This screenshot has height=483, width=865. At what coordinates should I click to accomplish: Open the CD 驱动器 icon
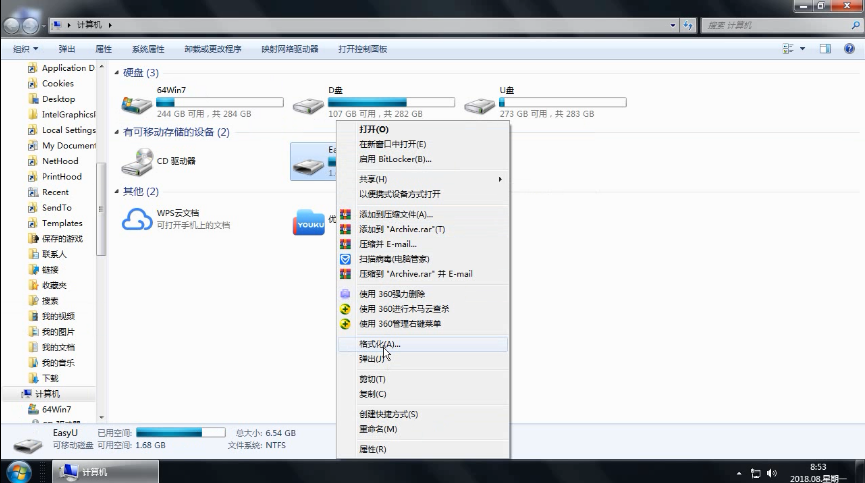coord(136,162)
